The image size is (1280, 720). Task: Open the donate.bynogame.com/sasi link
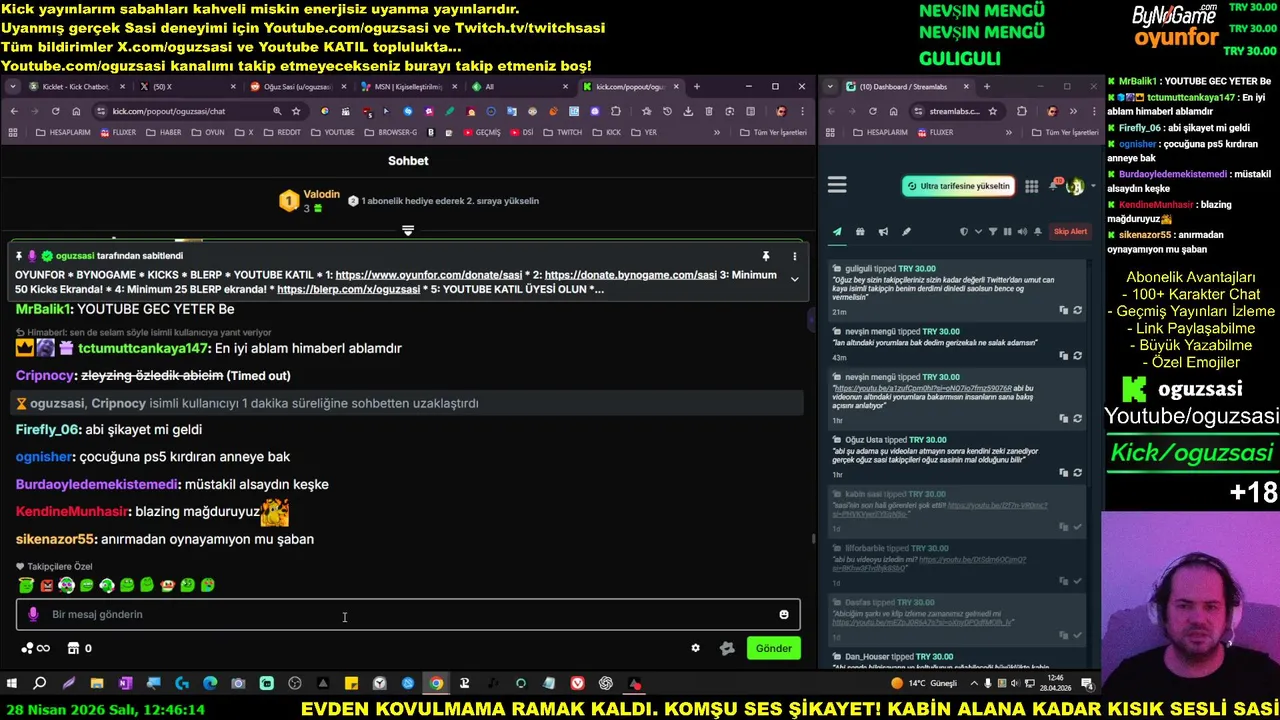(631, 275)
